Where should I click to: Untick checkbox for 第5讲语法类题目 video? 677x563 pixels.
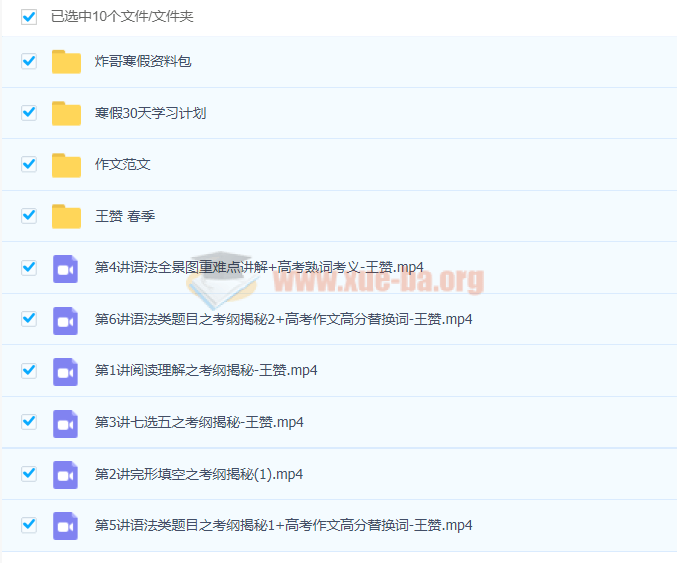29,525
